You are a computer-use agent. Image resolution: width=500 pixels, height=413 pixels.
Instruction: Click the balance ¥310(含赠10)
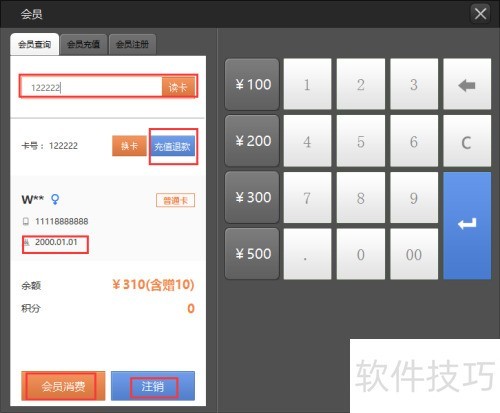pyautogui.click(x=153, y=284)
